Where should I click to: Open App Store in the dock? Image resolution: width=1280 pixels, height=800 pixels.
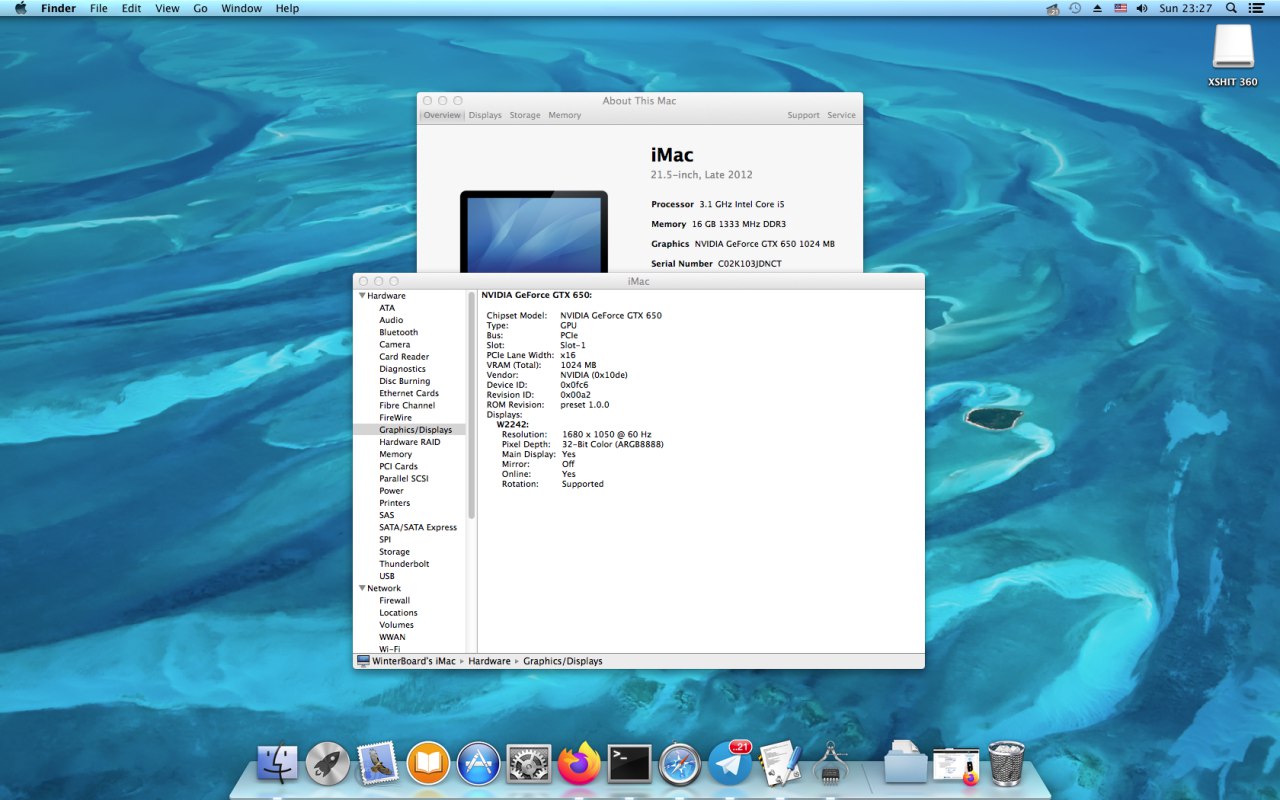[478, 764]
